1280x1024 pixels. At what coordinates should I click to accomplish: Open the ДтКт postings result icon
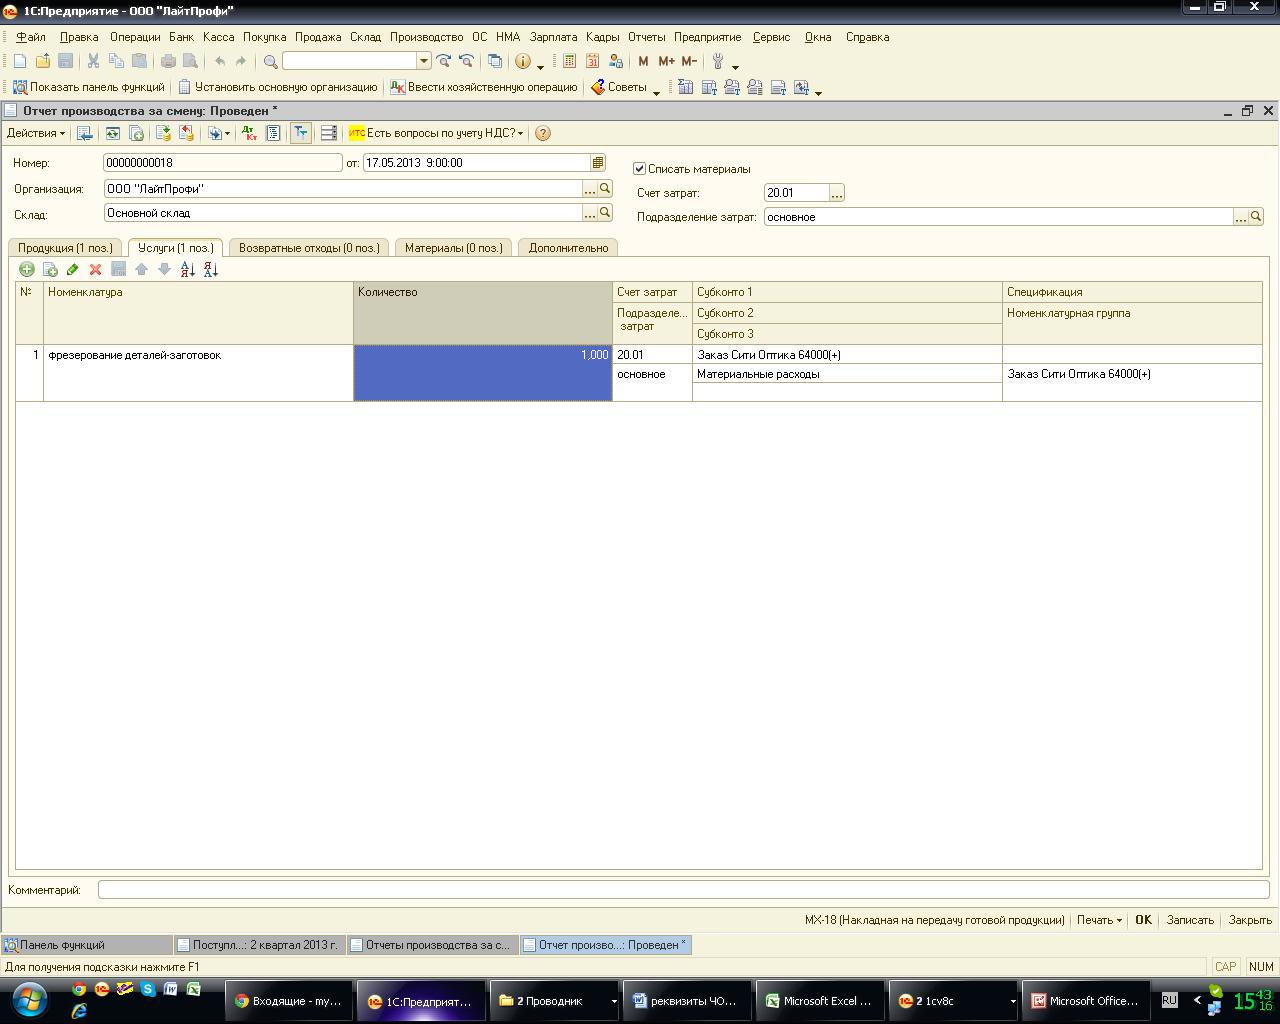(x=250, y=133)
